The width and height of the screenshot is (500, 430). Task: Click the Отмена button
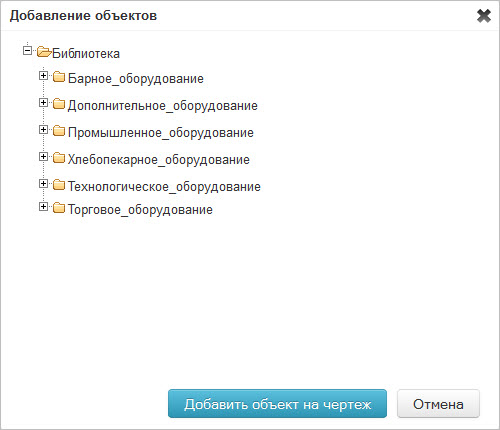pos(438,404)
